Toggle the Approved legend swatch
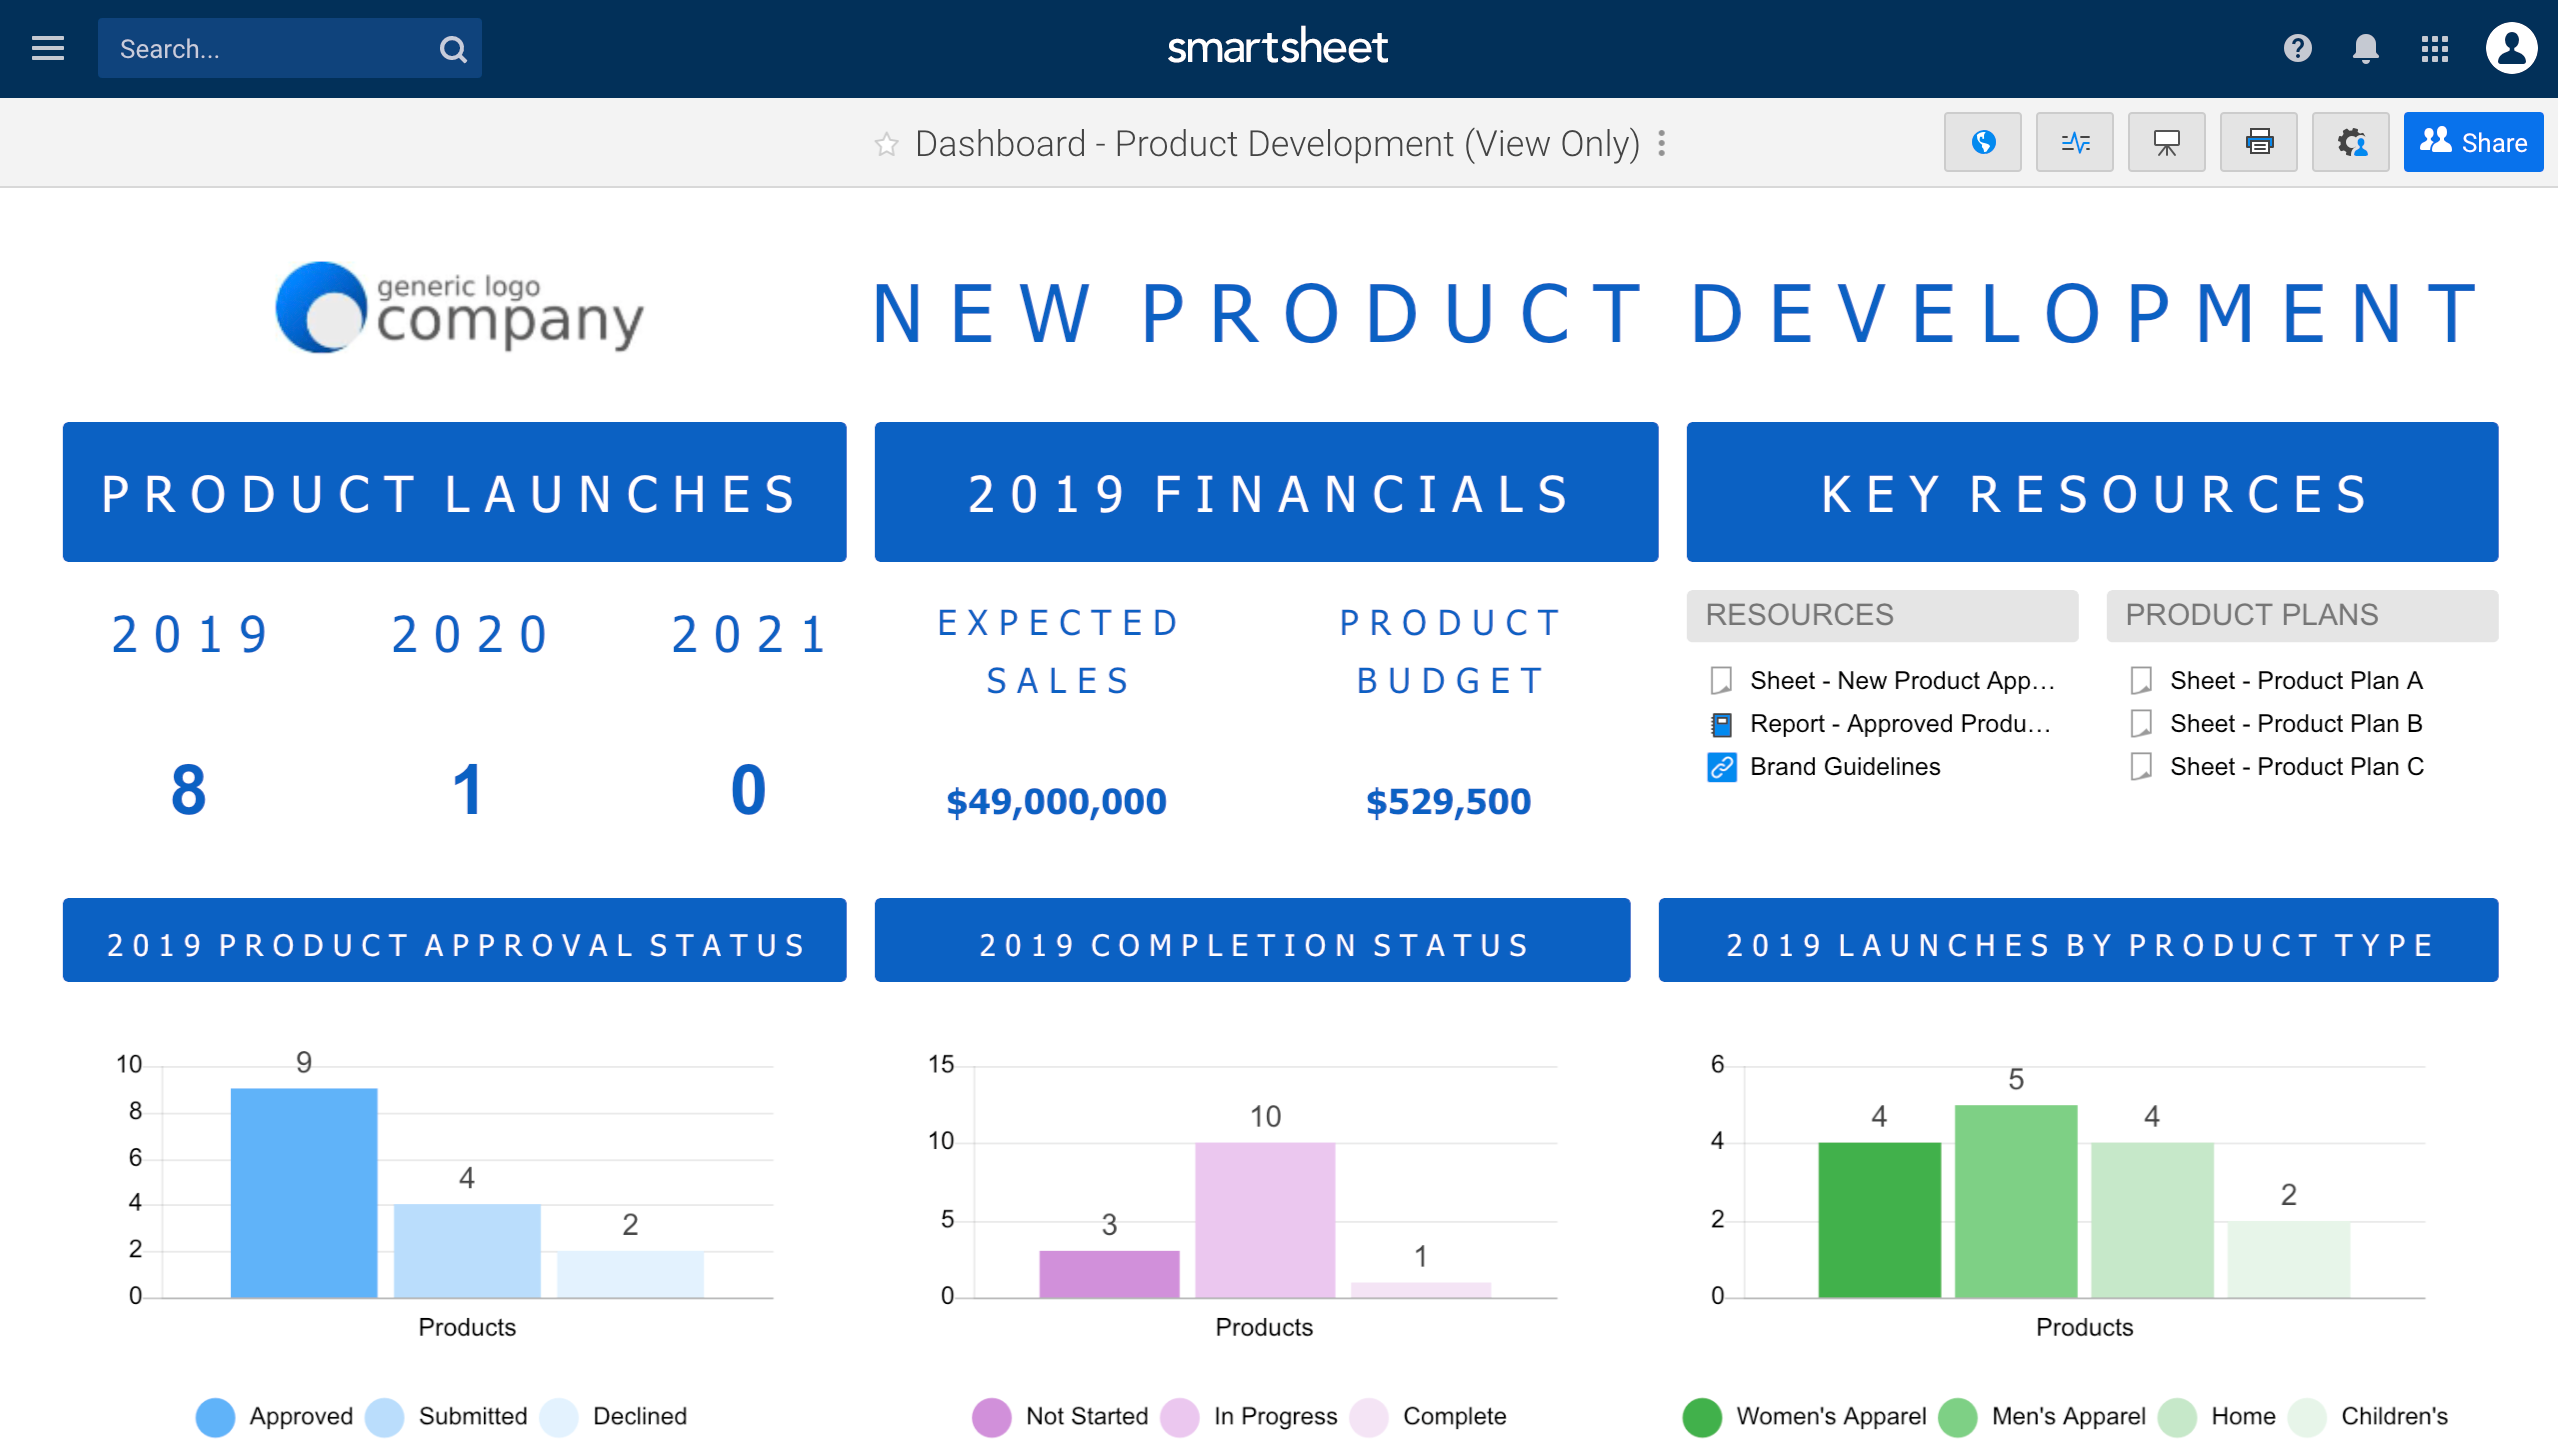 215,1416
